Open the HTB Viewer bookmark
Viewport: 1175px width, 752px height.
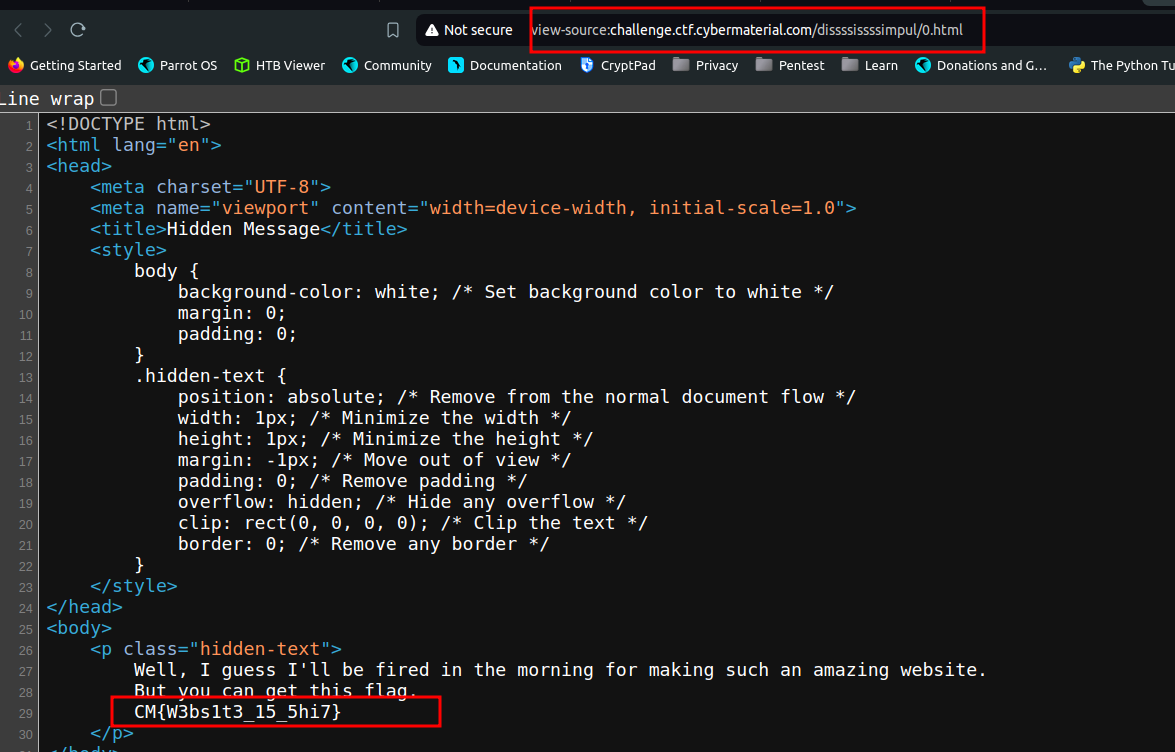[x=280, y=65]
